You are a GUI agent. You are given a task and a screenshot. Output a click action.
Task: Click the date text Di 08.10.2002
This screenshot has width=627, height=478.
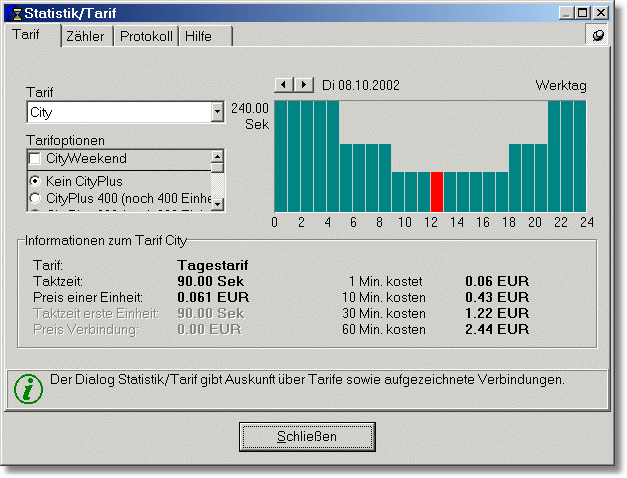(361, 85)
